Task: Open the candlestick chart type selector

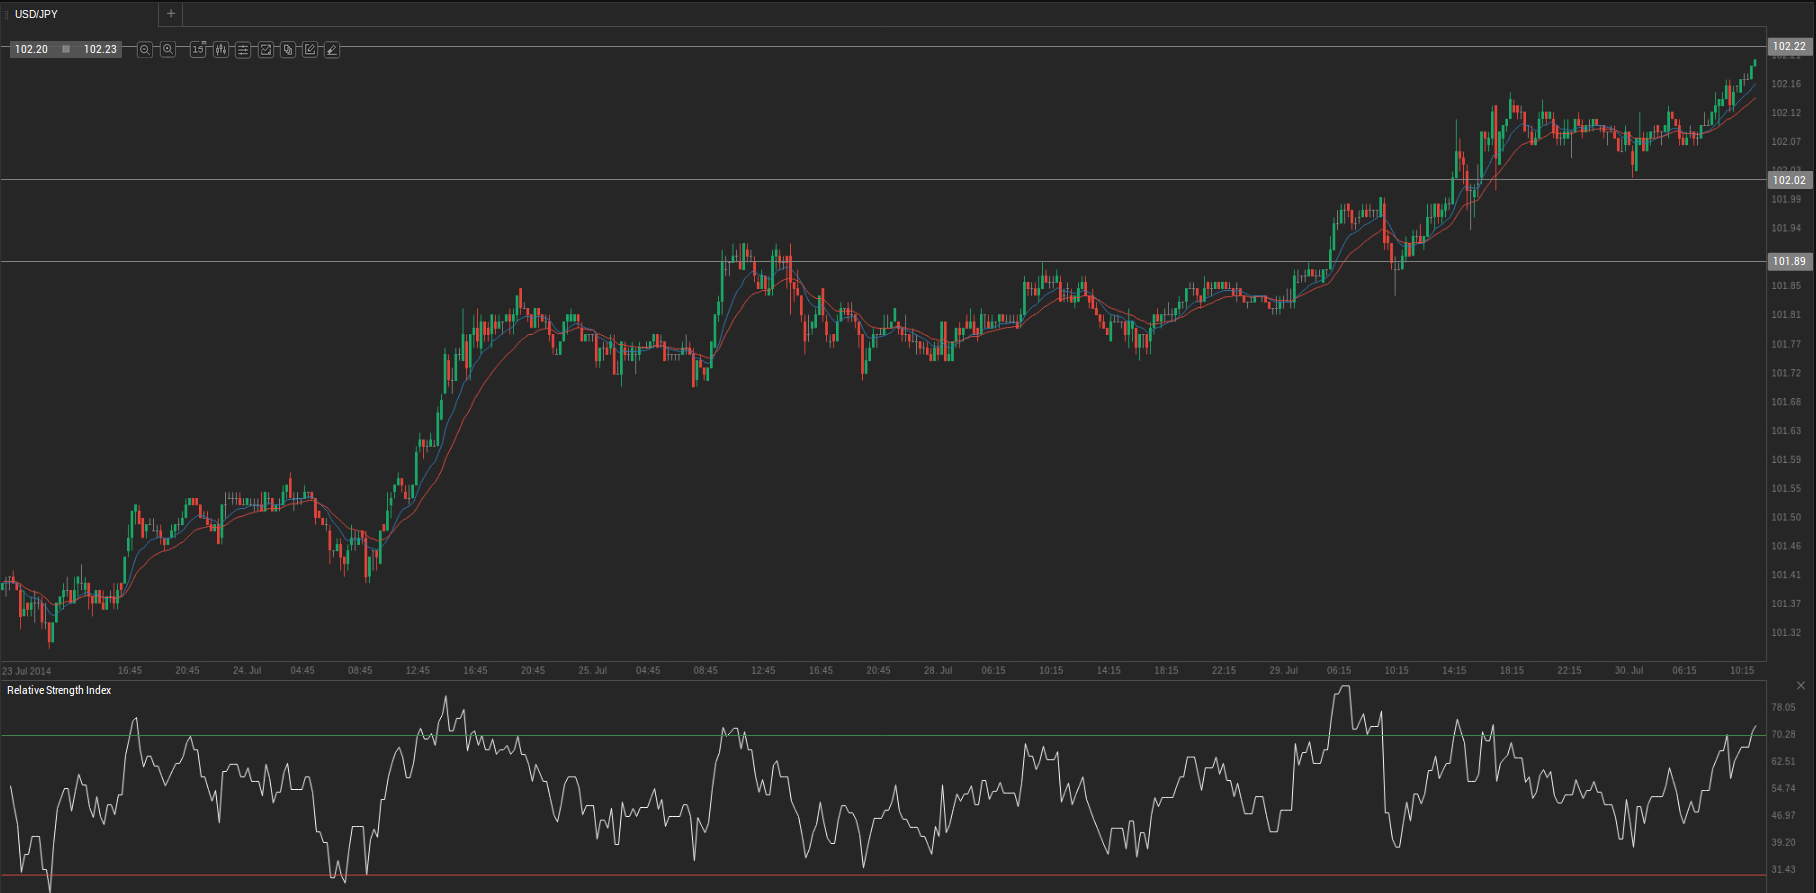Action: [220, 49]
